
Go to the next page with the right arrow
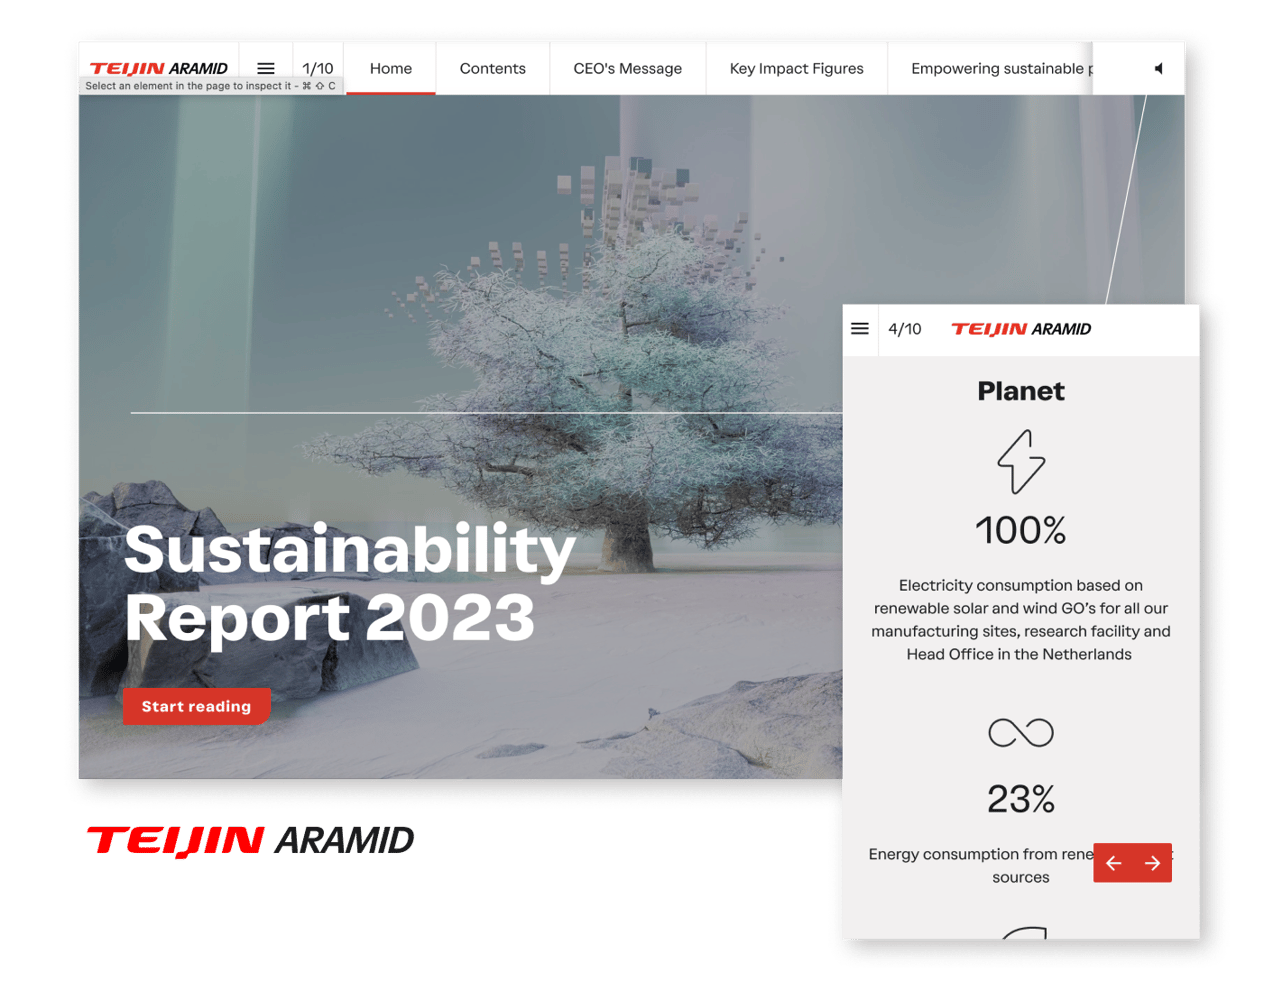coord(1152,863)
